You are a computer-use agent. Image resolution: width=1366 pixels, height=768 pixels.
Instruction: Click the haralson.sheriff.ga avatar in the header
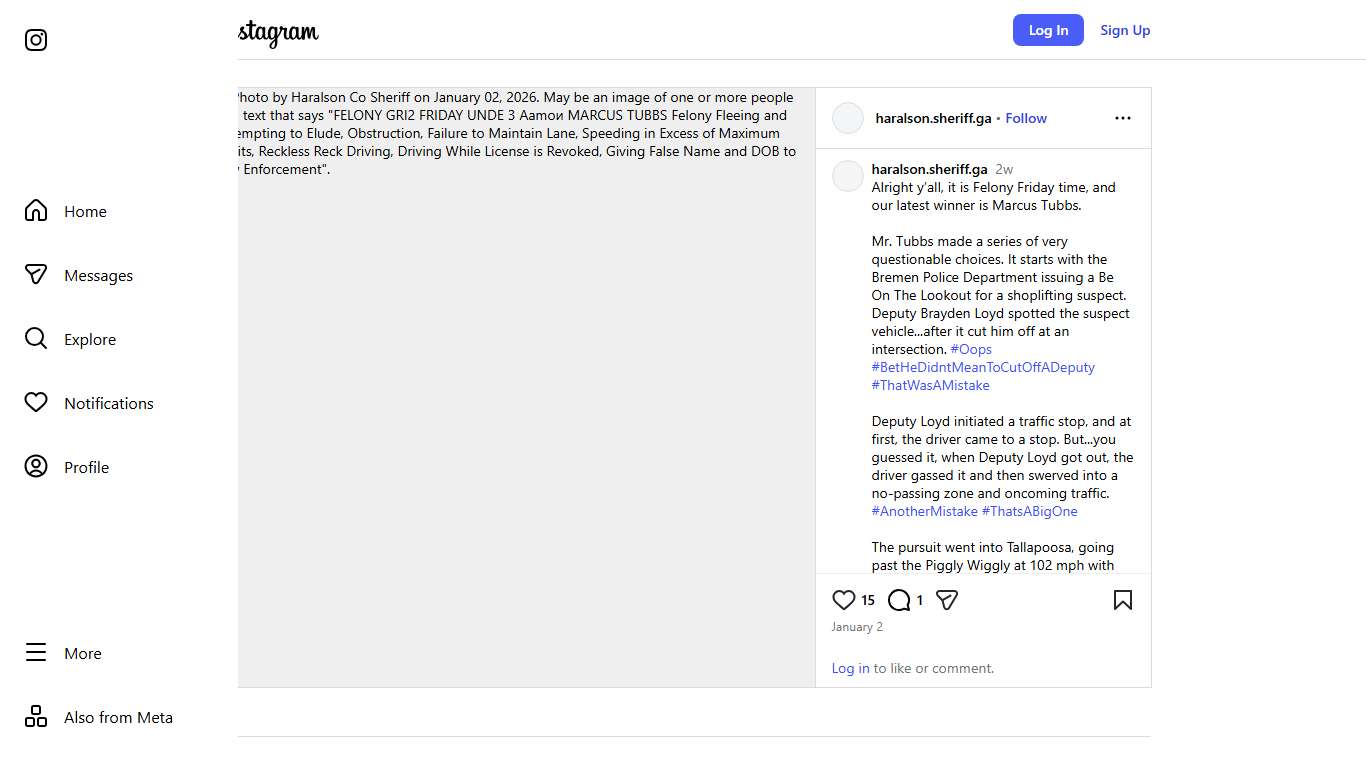(848, 118)
